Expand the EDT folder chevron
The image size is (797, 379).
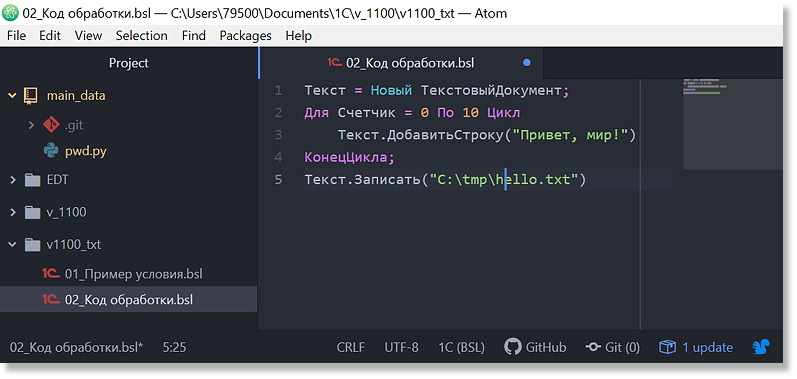12,180
